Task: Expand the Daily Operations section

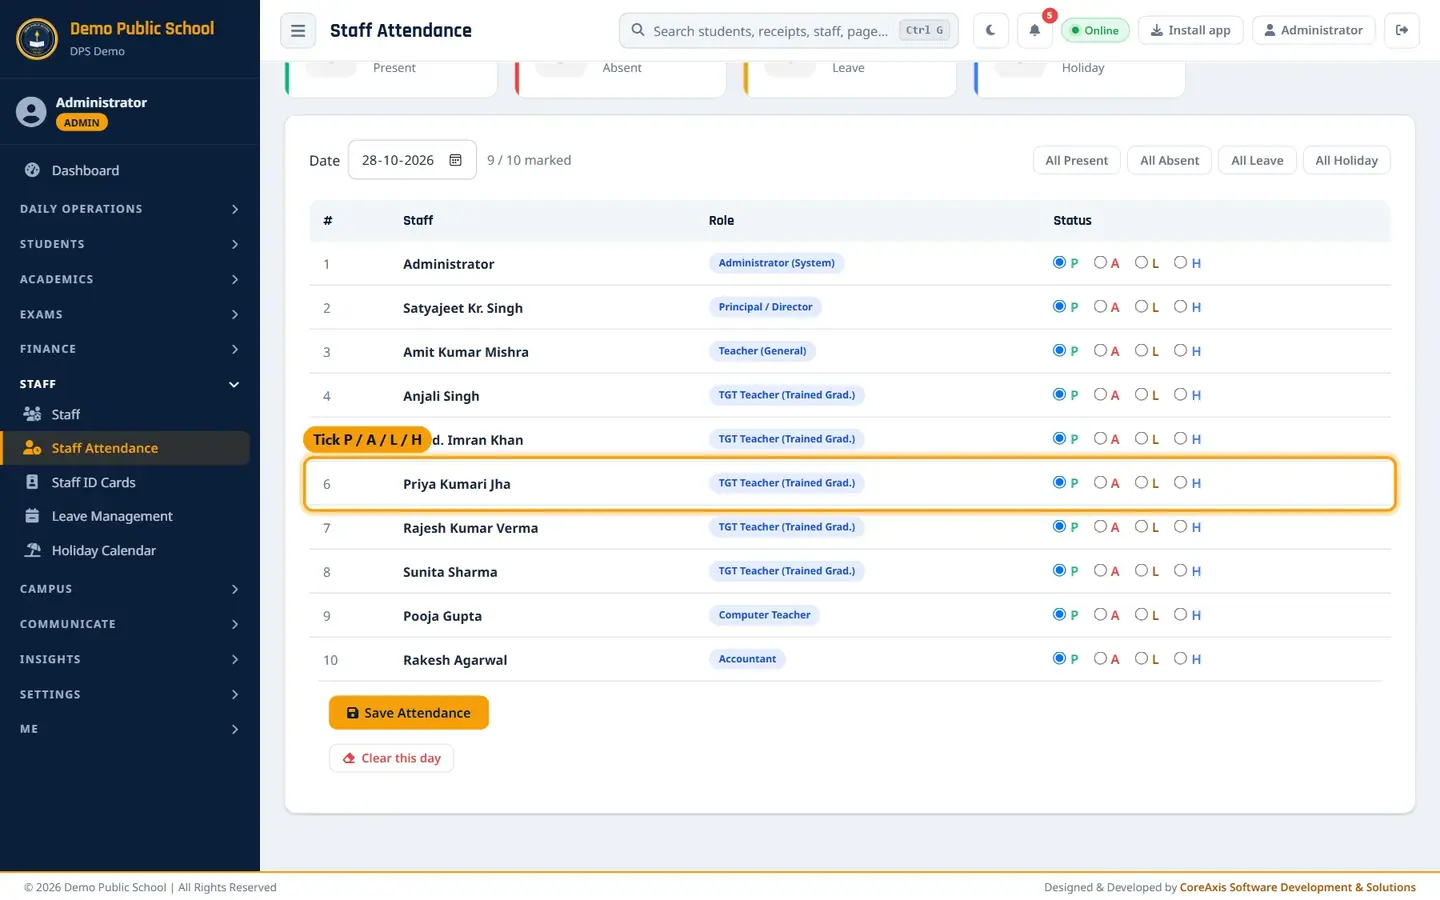Action: point(130,209)
